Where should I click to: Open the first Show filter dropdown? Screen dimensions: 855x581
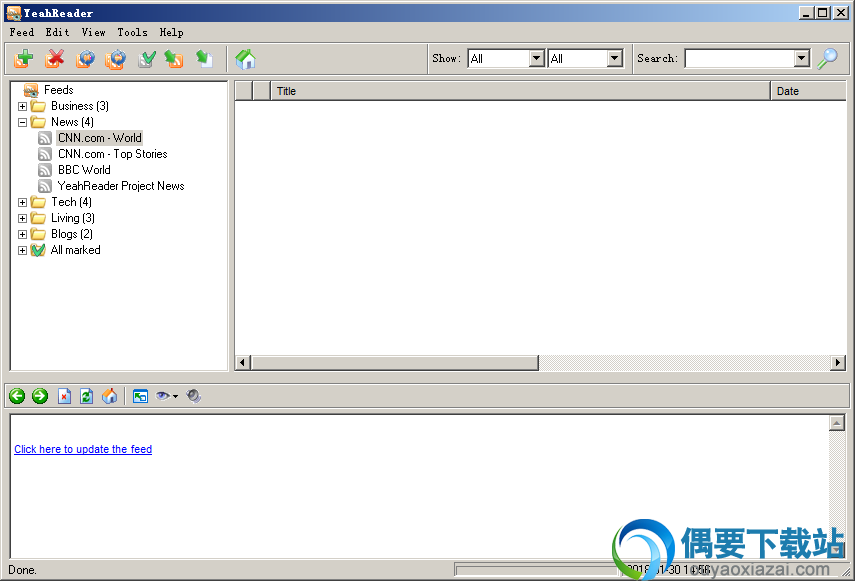pos(537,58)
